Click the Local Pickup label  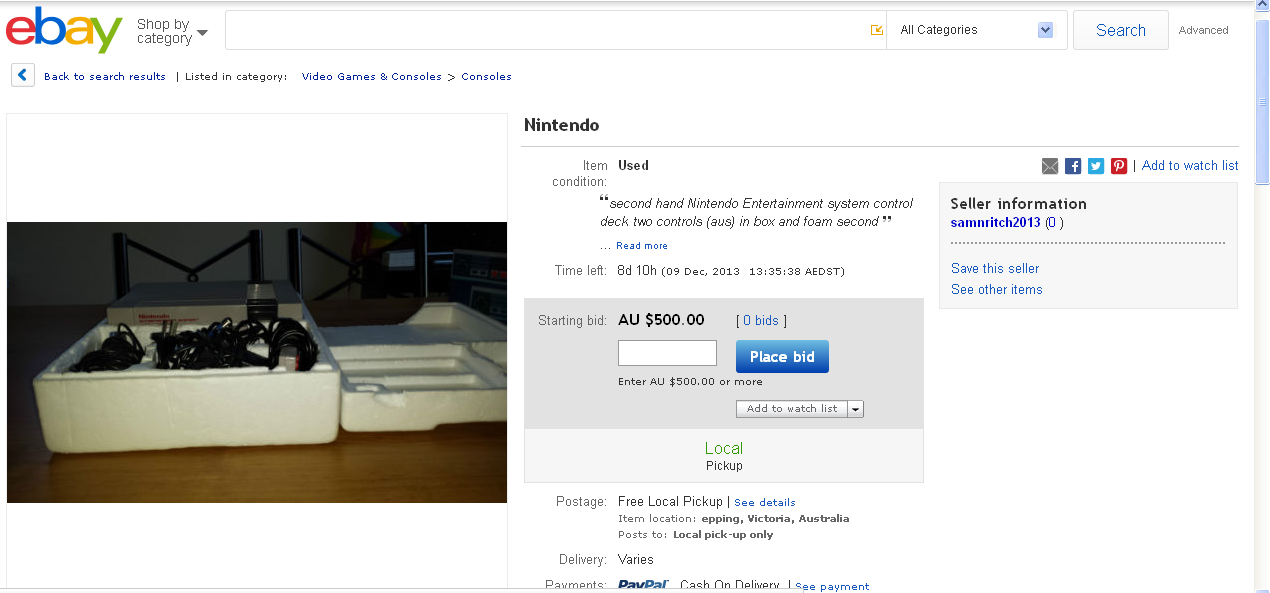[x=724, y=456]
